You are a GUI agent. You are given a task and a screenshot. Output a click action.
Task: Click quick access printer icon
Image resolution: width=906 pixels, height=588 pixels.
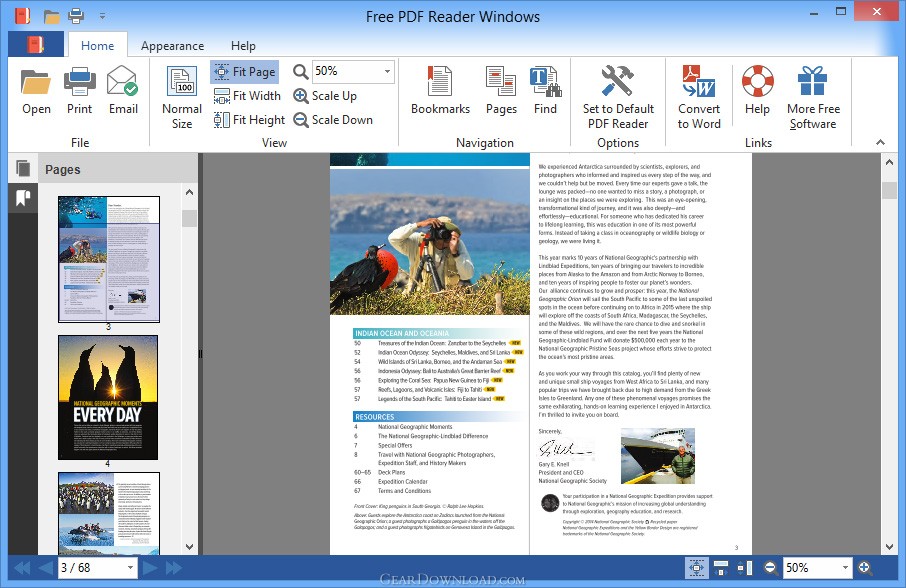click(76, 16)
